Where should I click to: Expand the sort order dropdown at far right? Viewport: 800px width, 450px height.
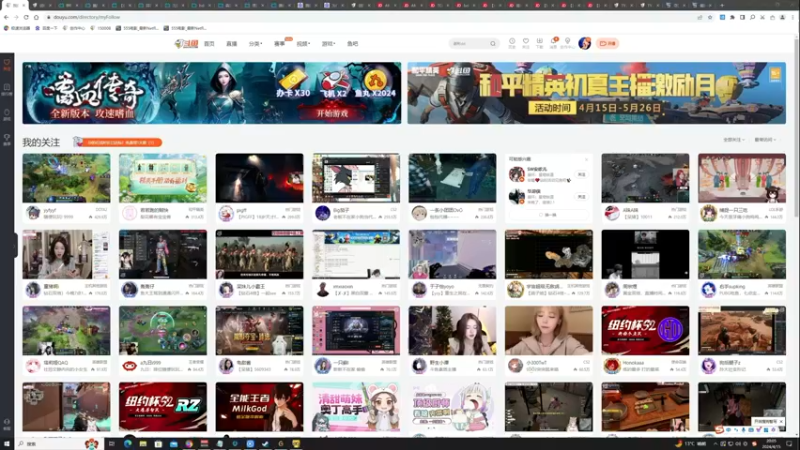click(x=765, y=140)
